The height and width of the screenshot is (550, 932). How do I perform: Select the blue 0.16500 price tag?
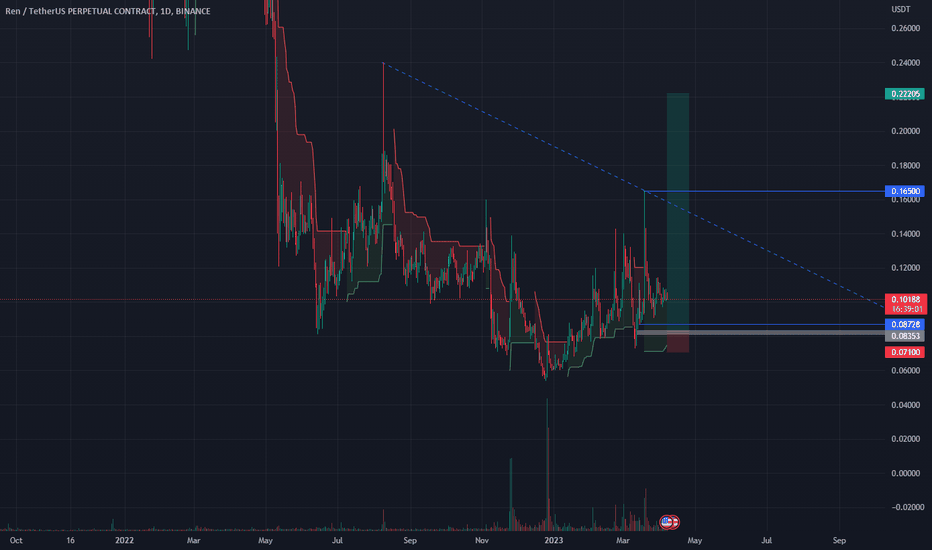tap(905, 191)
